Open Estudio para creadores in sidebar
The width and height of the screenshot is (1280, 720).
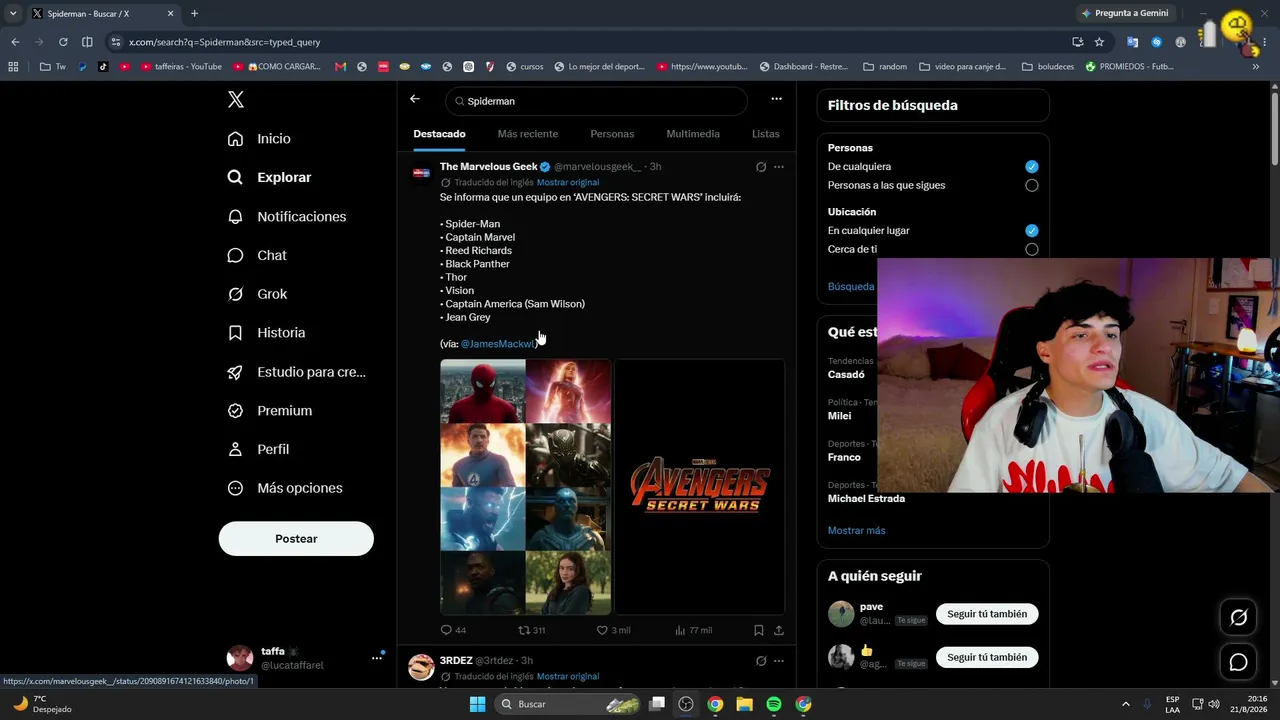297,372
